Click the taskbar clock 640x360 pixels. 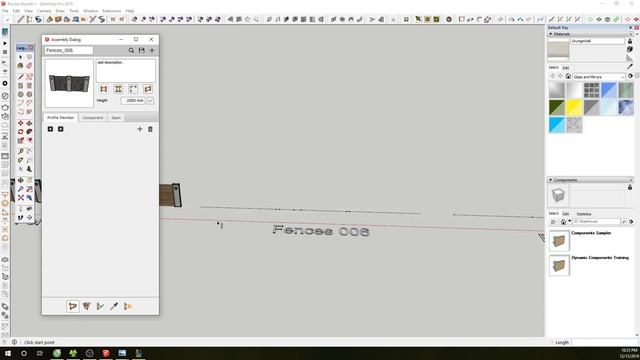click(x=629, y=353)
